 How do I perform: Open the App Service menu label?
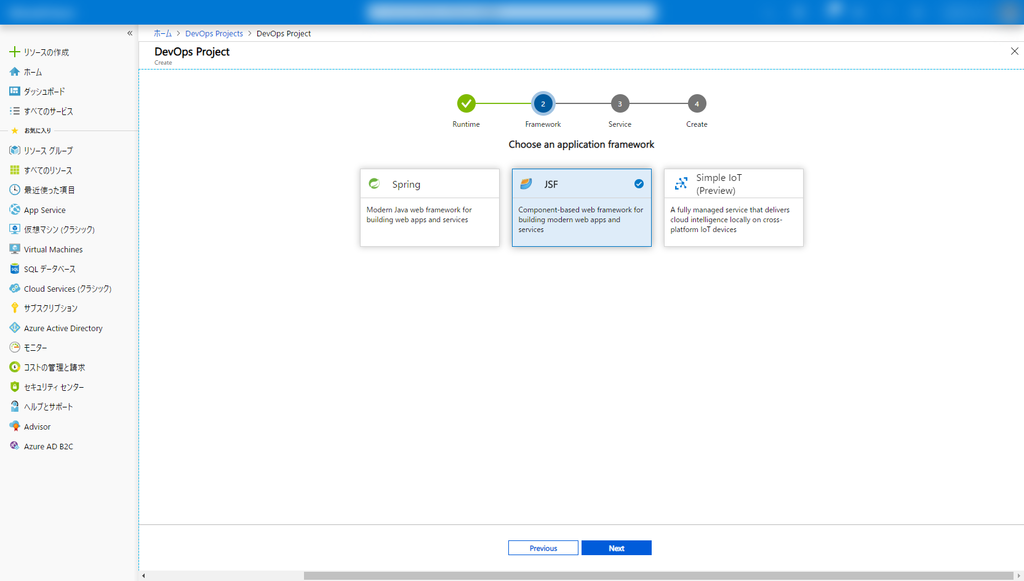[x=44, y=210]
